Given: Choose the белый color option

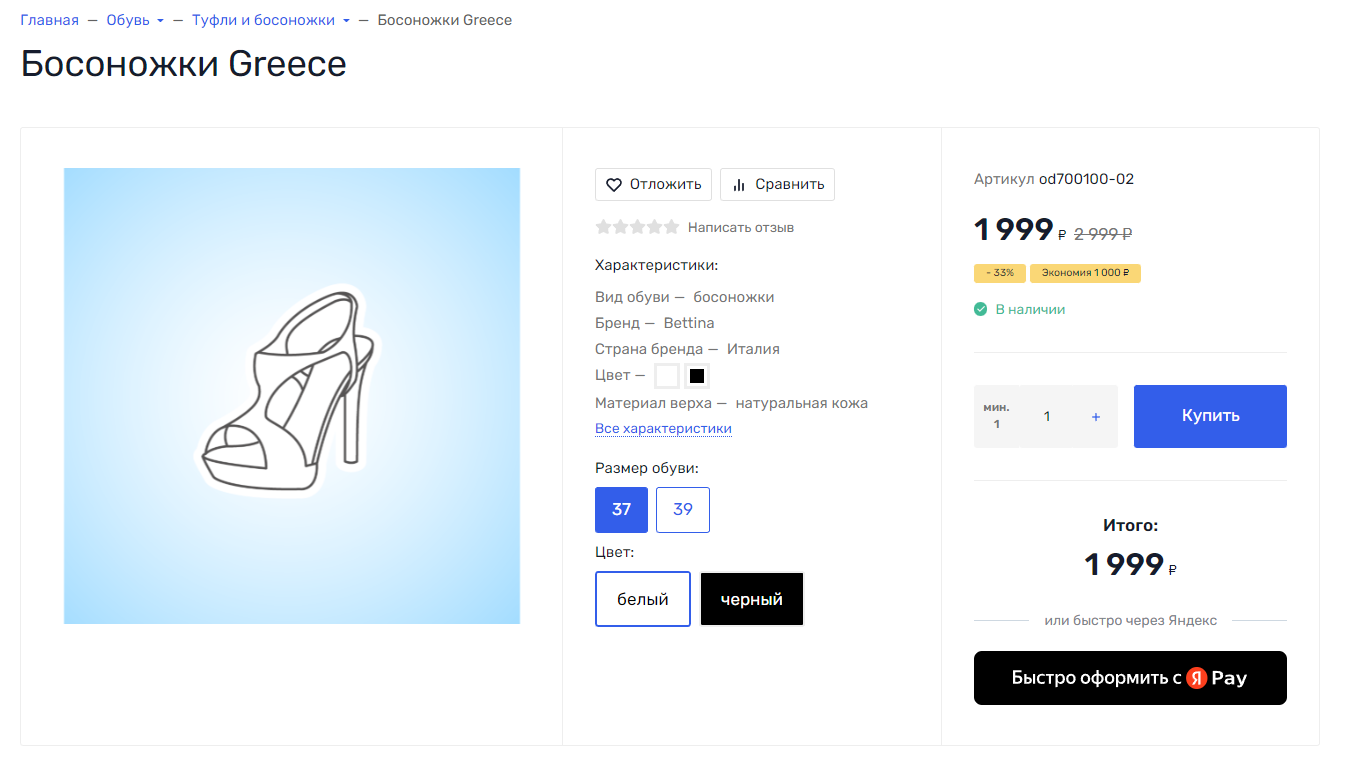Looking at the screenshot, I should 643,599.
